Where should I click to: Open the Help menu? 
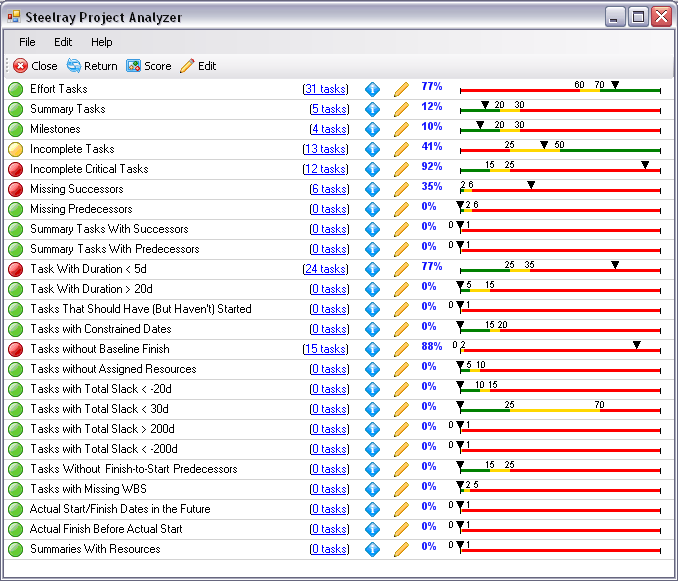click(102, 42)
